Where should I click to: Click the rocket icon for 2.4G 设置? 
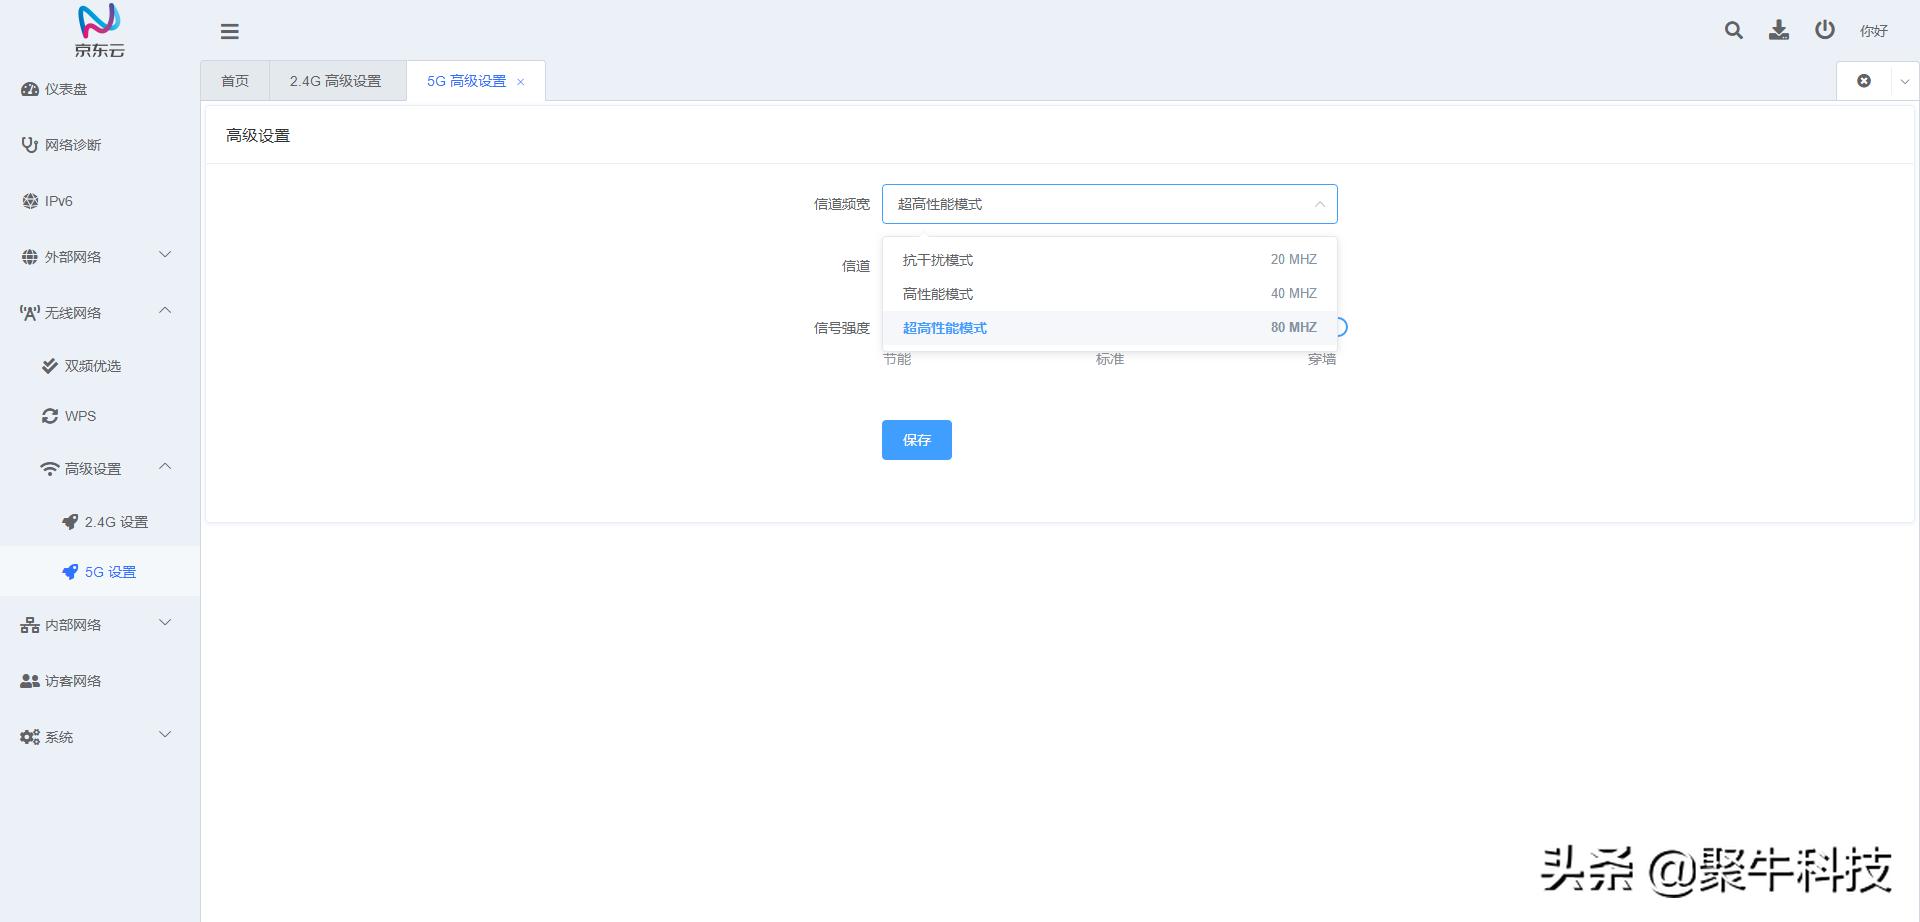click(70, 522)
